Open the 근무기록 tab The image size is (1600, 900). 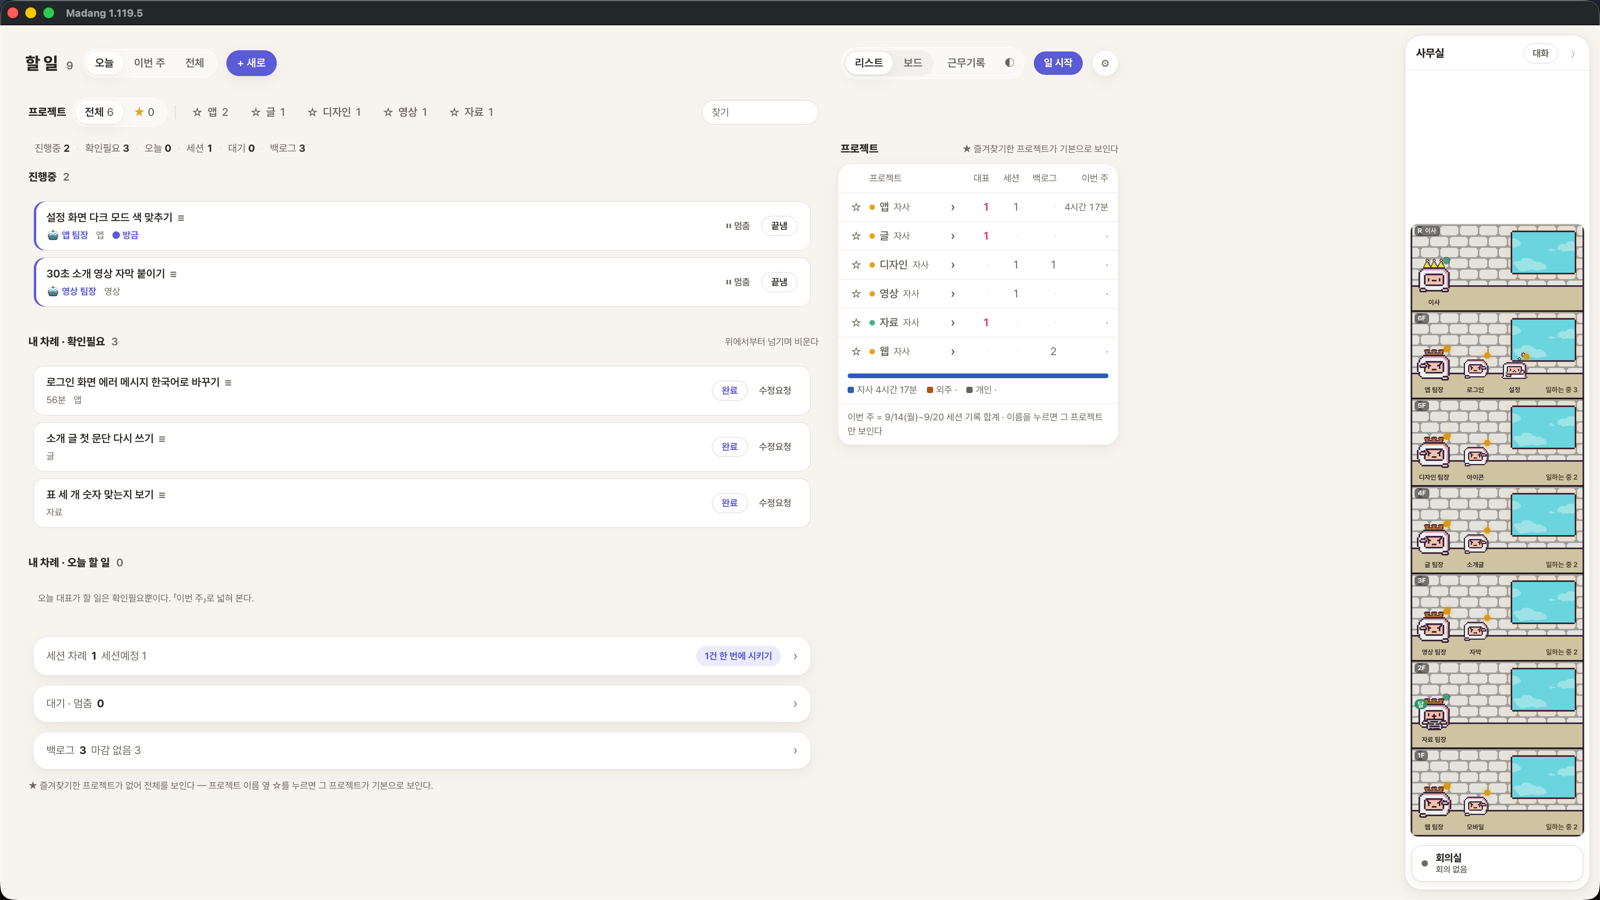pyautogui.click(x=966, y=63)
